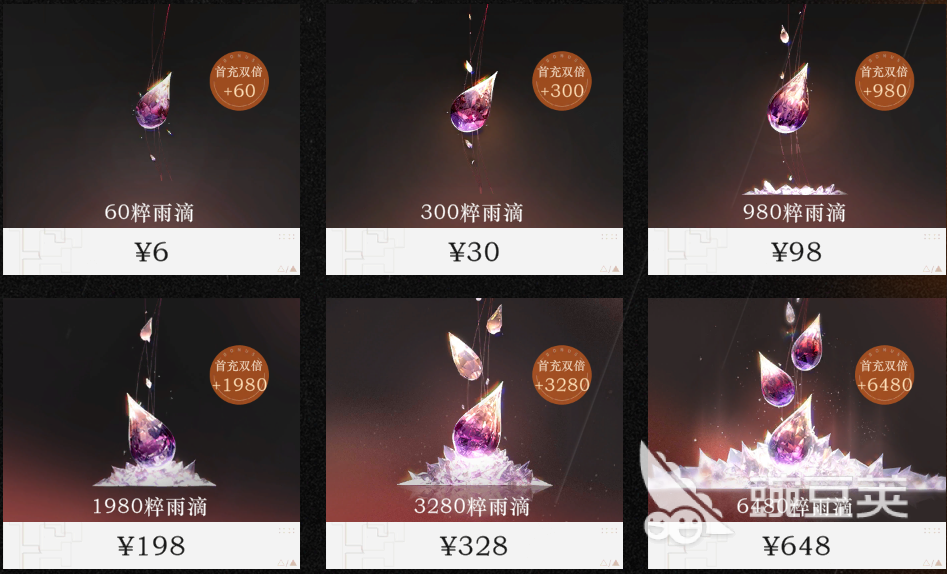Click the +980 first-recharge bonus badge

point(884,81)
